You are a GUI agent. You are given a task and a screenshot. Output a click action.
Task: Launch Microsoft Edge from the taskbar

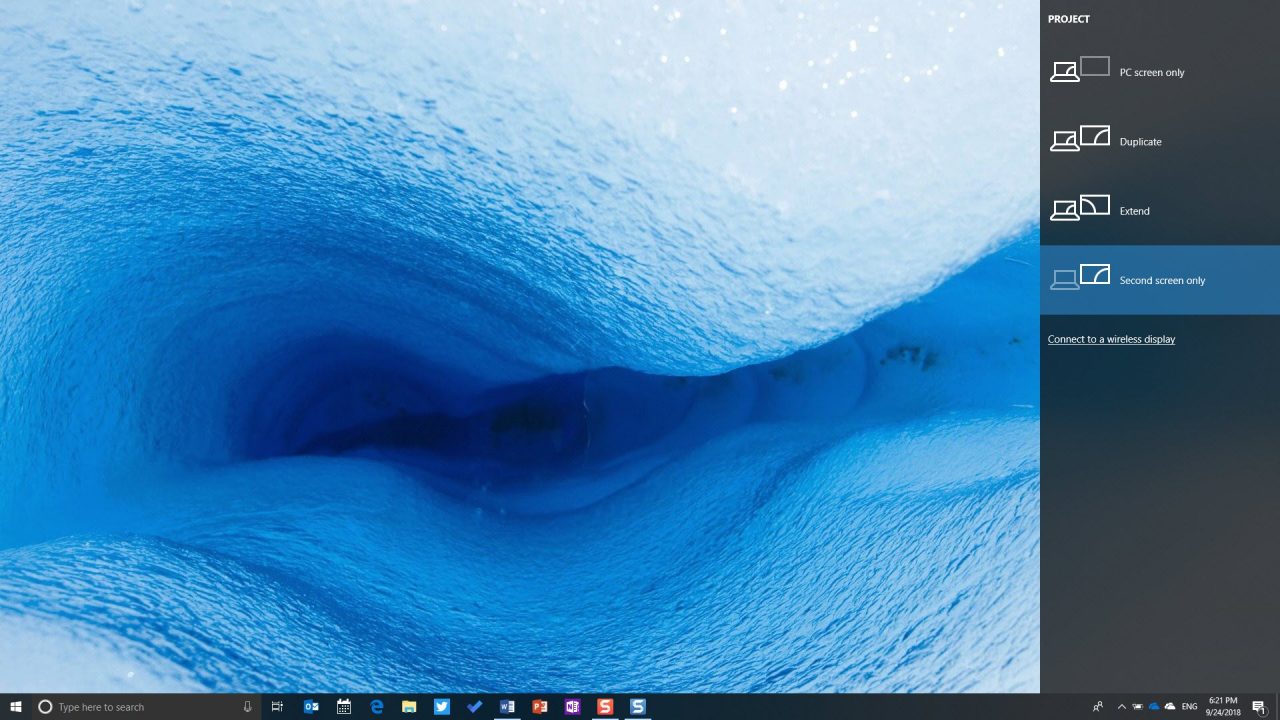click(x=377, y=707)
